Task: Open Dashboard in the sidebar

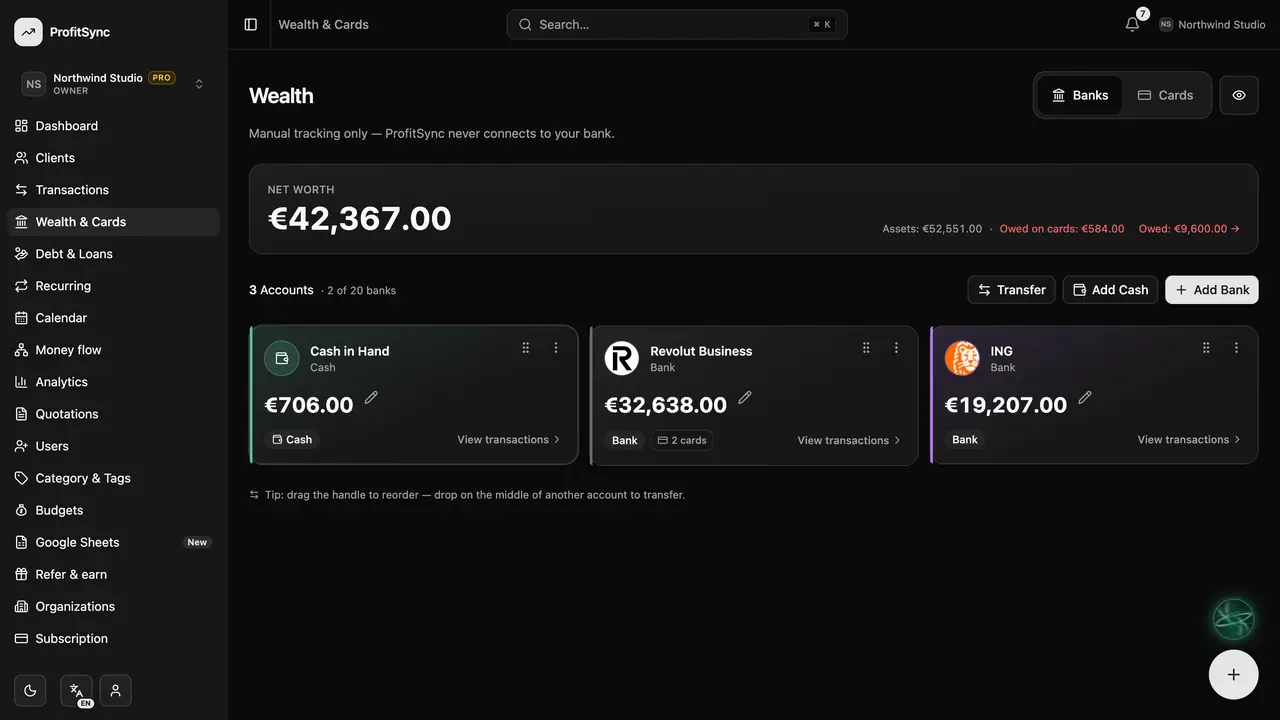Action: [x=114, y=126]
